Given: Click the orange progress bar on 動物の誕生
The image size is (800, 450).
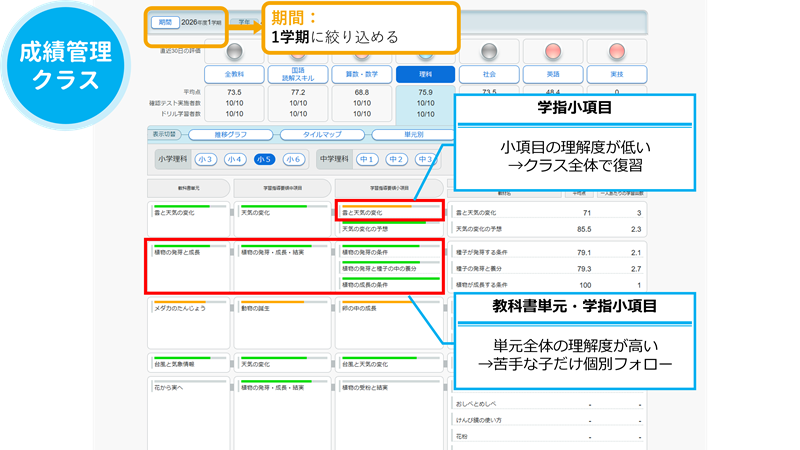Looking at the screenshot, I should (272, 303).
